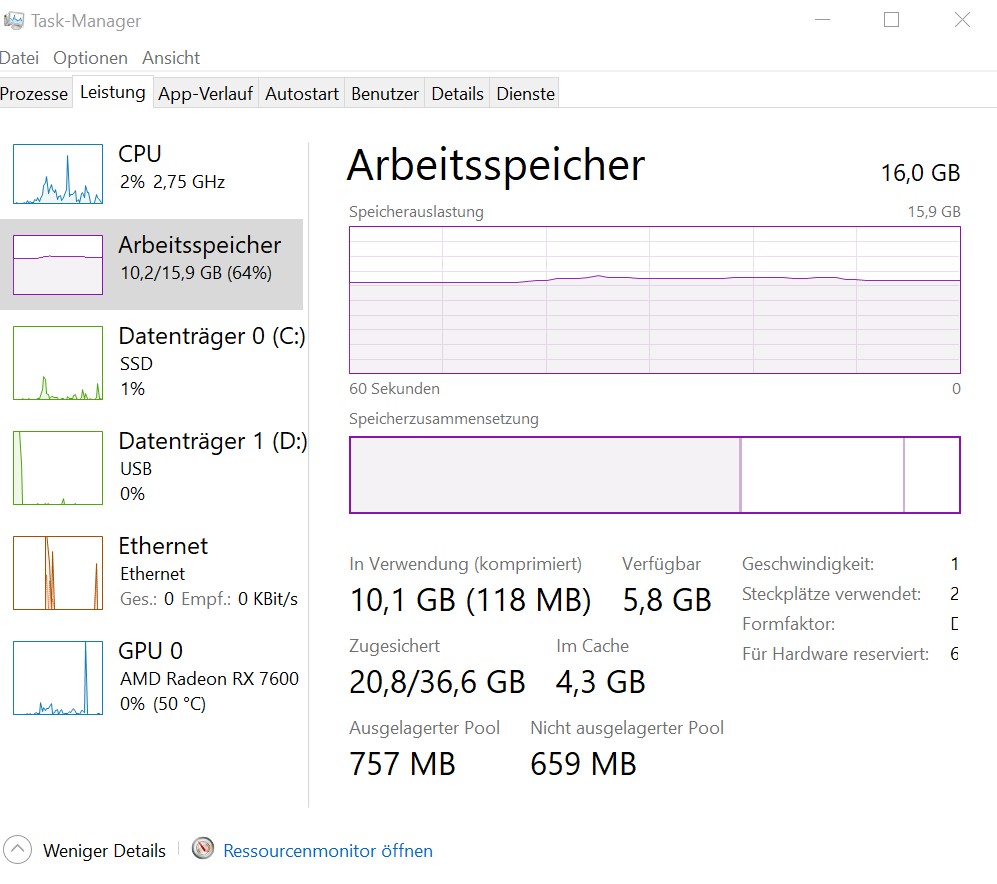Select the CPU usage graph thumbnail

click(58, 174)
